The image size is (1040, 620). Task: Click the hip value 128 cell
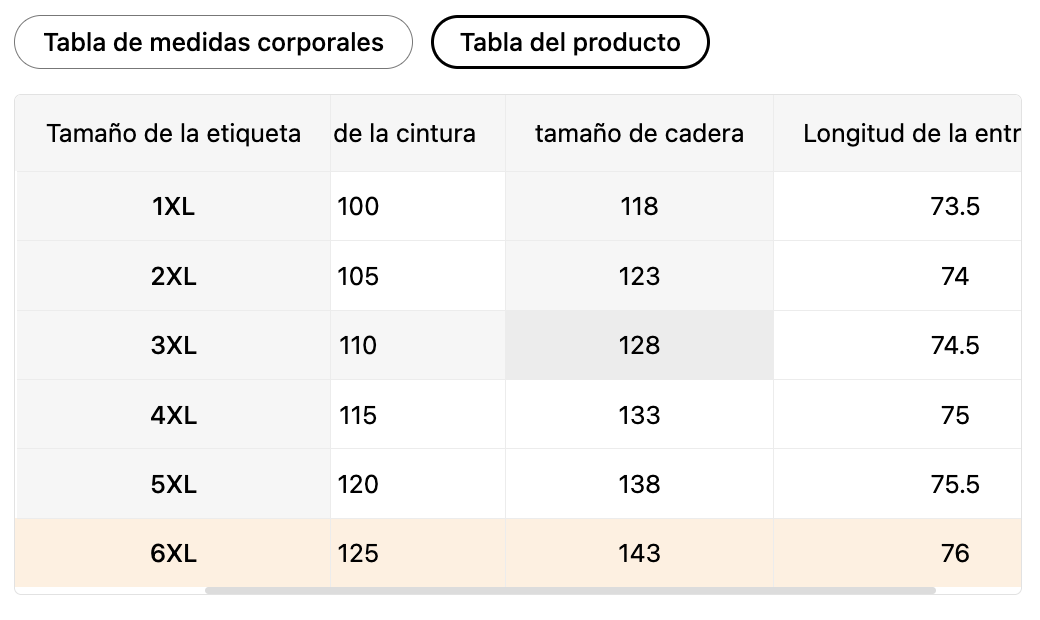pyautogui.click(x=639, y=346)
